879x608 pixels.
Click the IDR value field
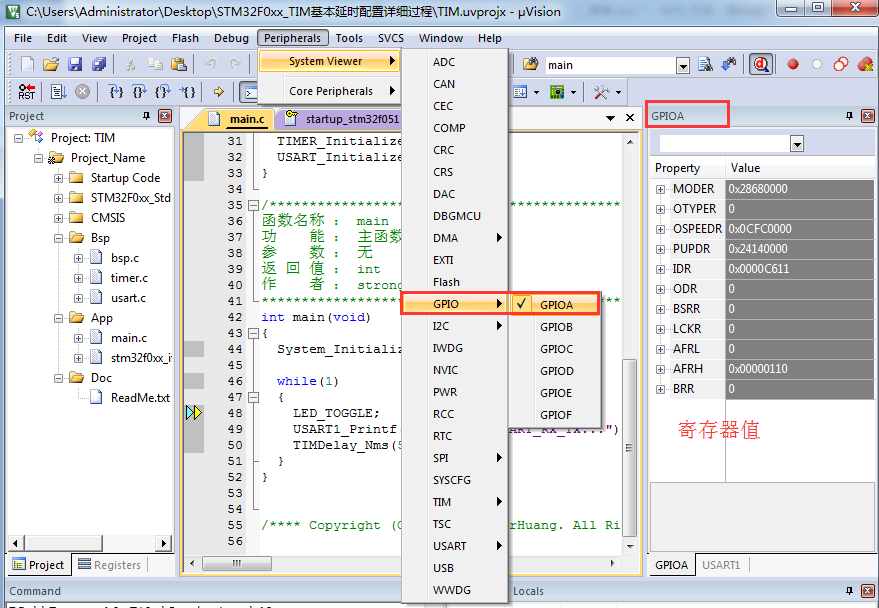[800, 269]
